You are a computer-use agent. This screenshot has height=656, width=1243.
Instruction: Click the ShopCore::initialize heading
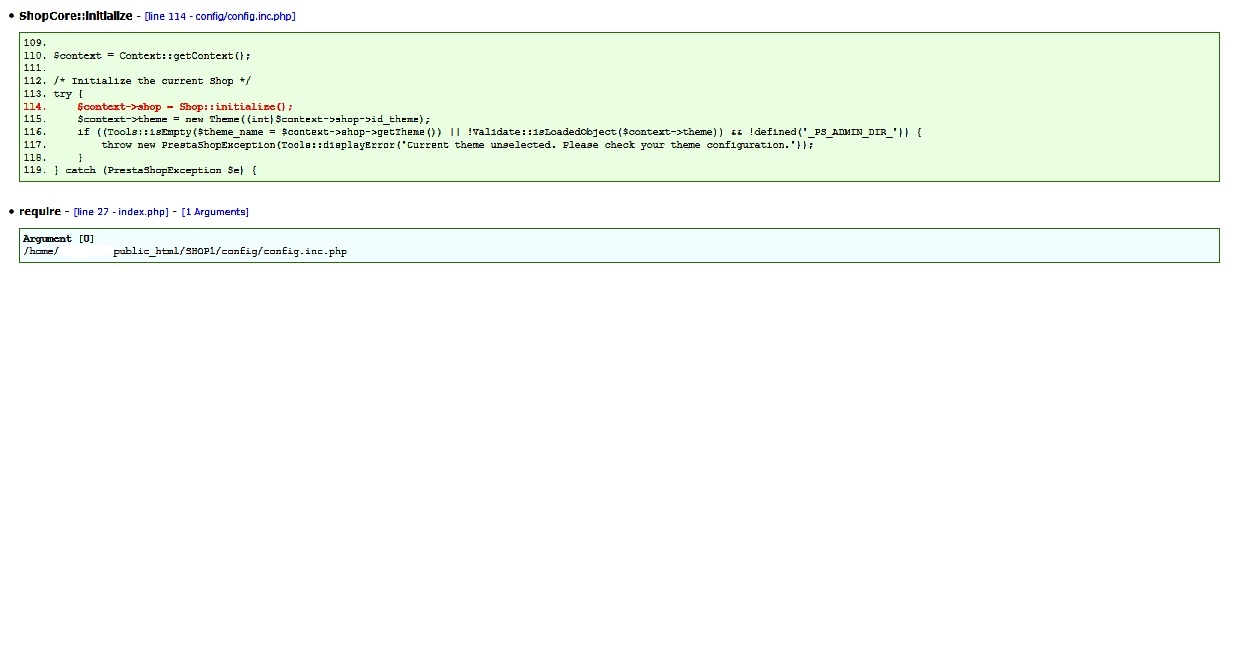[75, 16]
